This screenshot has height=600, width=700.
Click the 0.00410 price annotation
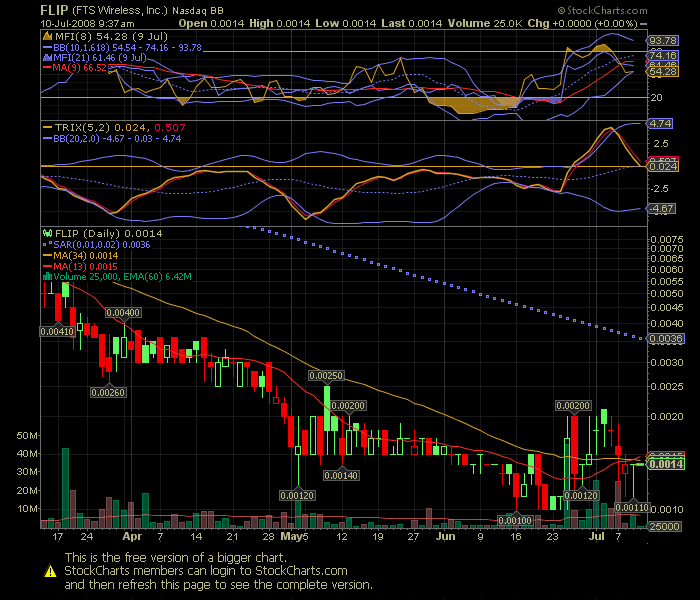[x=57, y=332]
